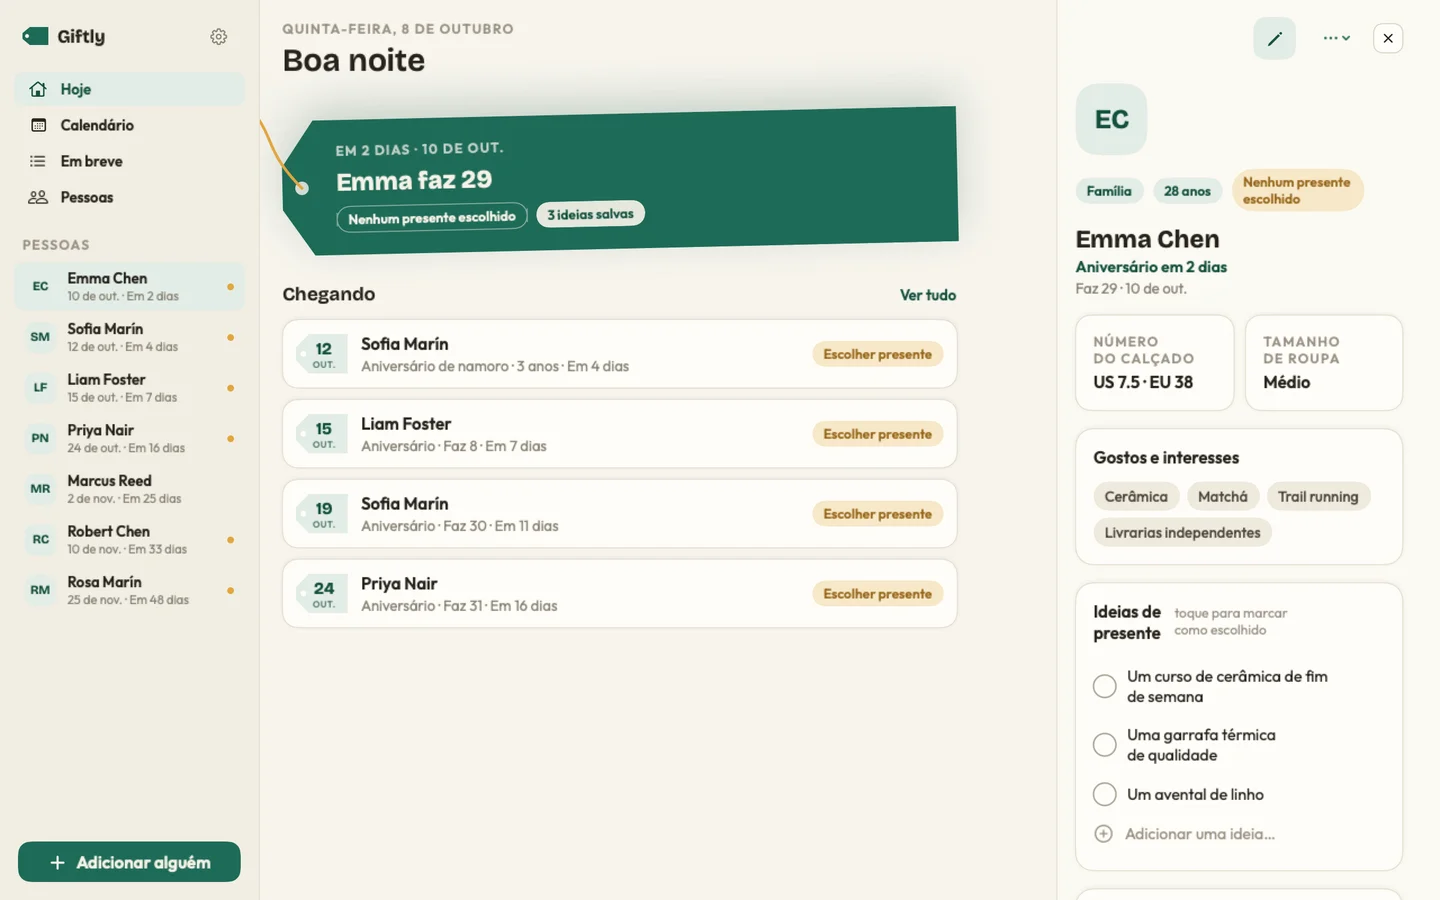Click the Livrarias independentes interest tag

1182,533
